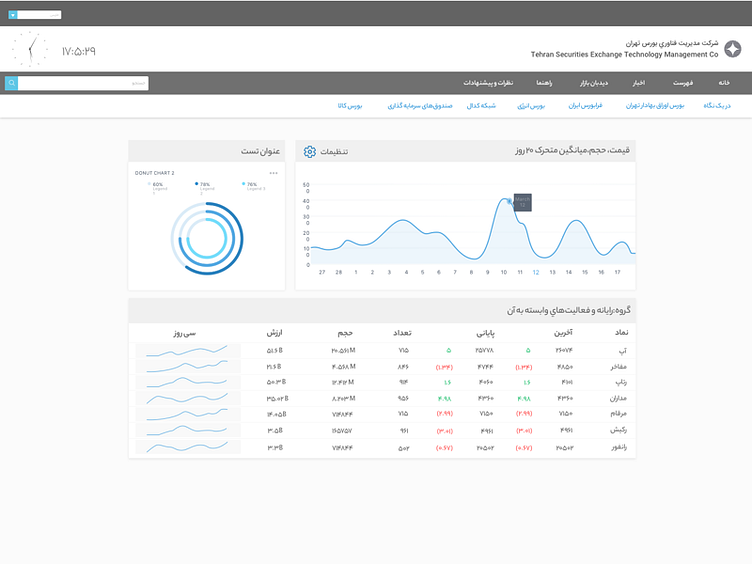This screenshot has height=564, width=752.
Task: Open the اخبار menu item
Action: (x=638, y=82)
